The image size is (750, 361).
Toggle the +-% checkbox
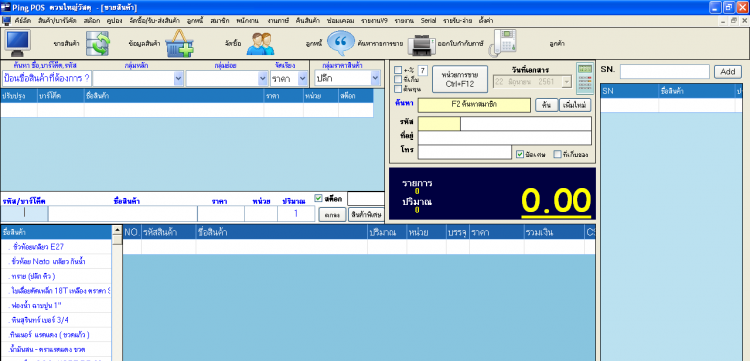[398, 70]
